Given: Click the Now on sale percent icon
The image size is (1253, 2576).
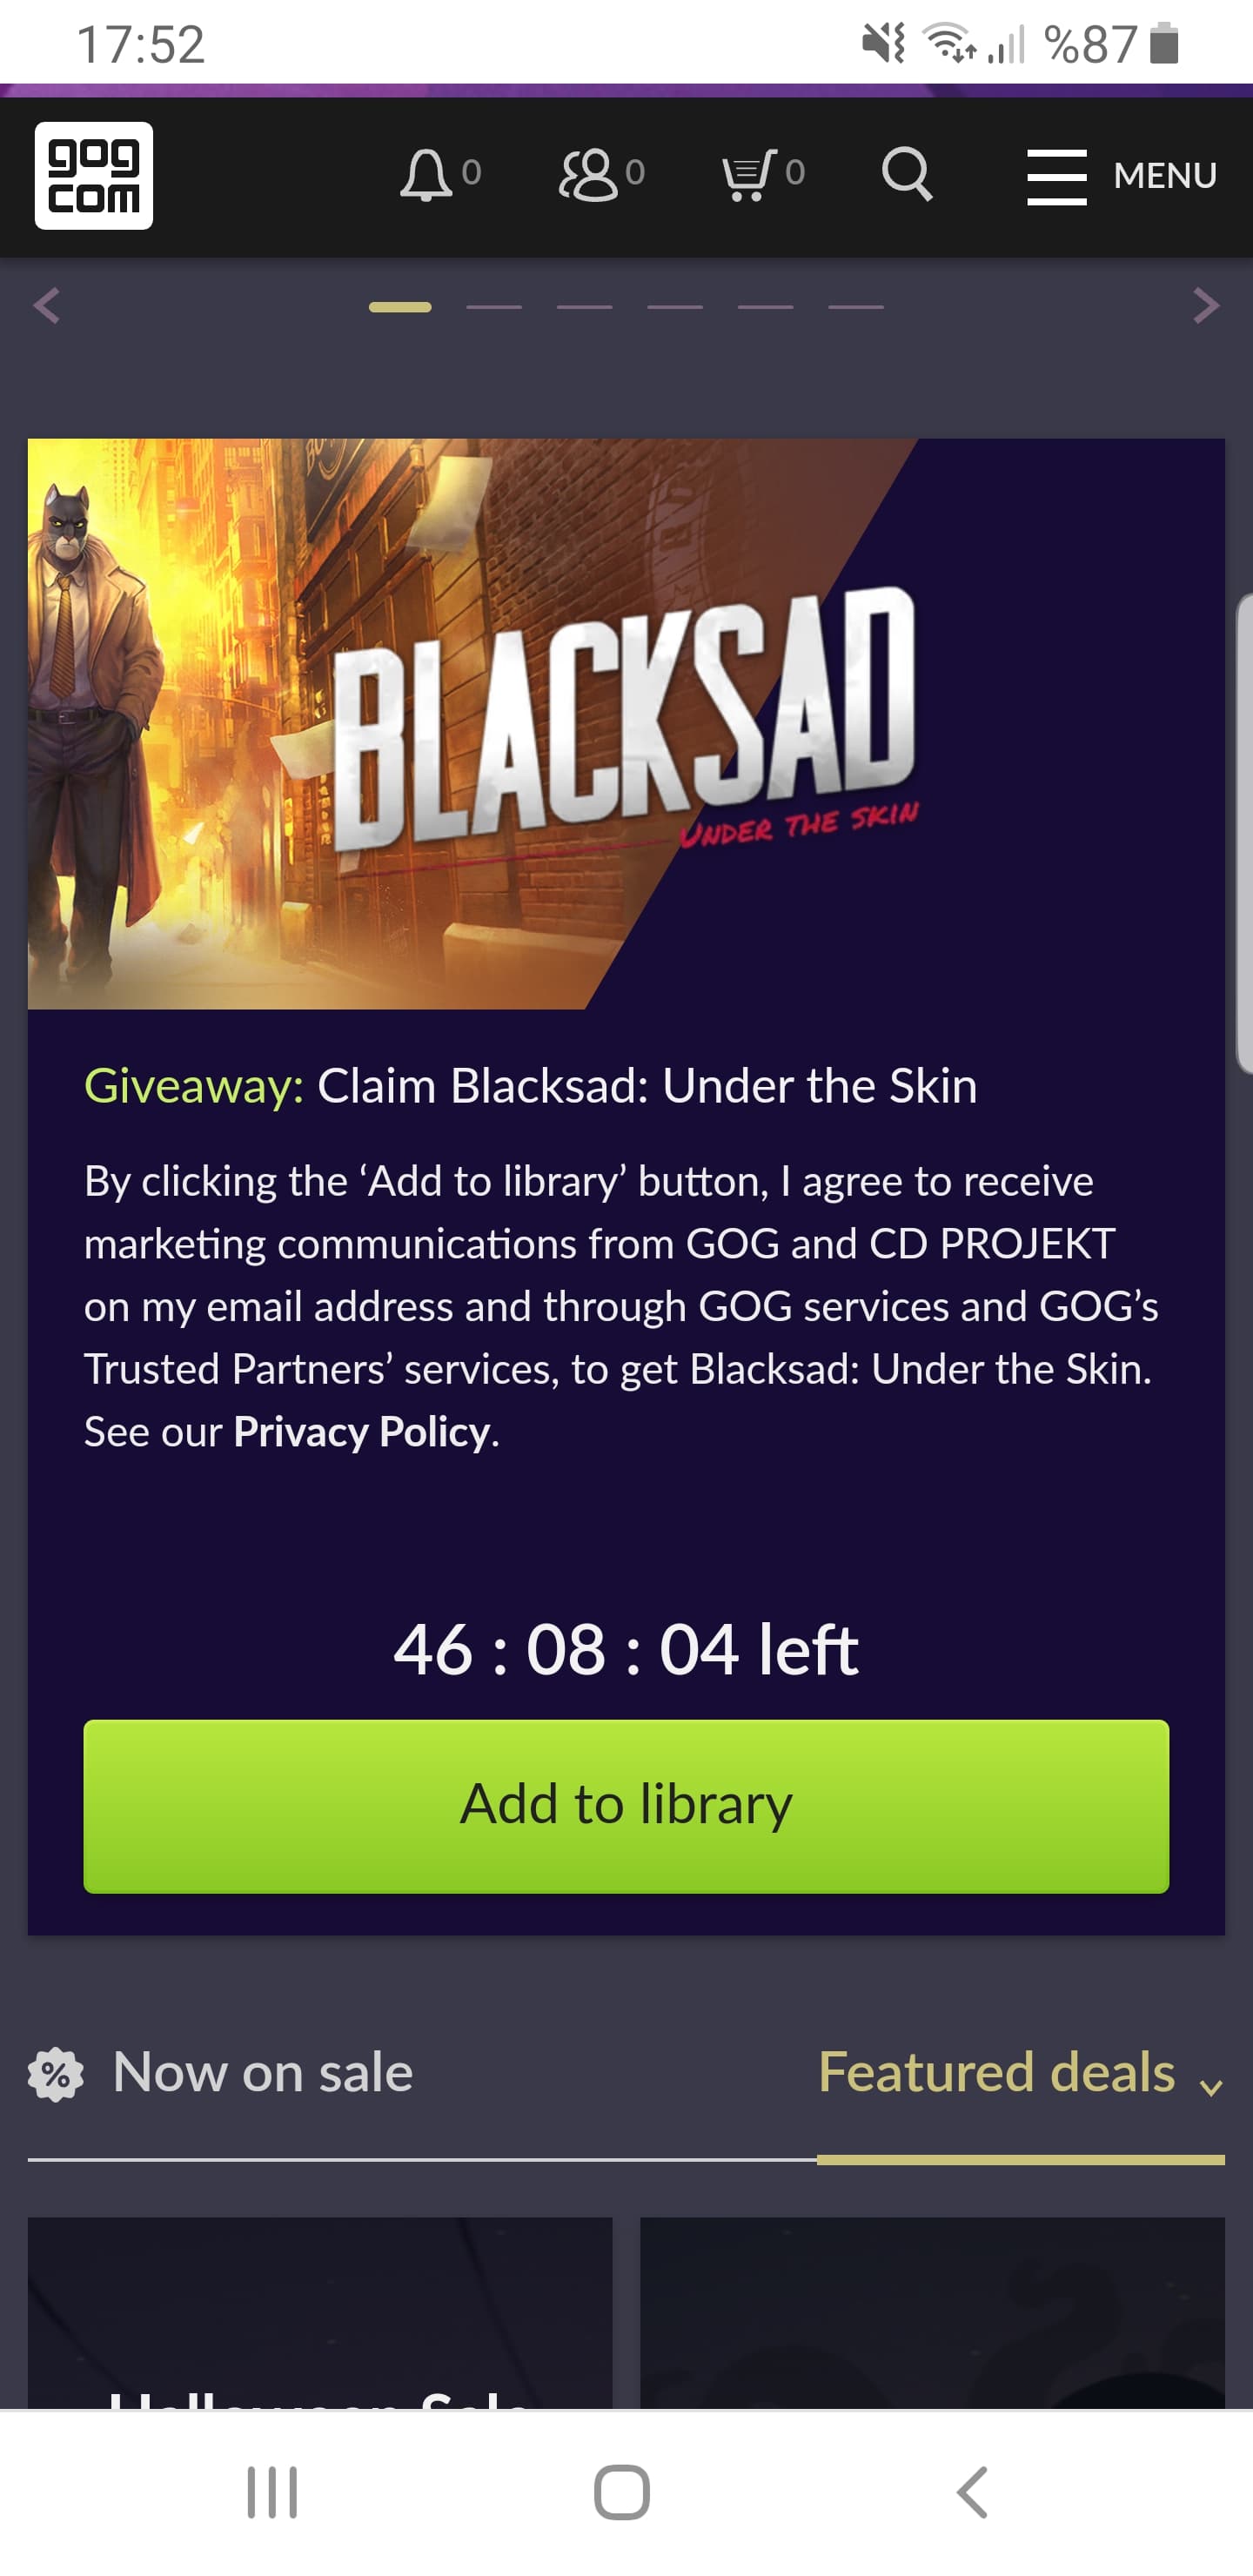Looking at the screenshot, I should pyautogui.click(x=56, y=2075).
